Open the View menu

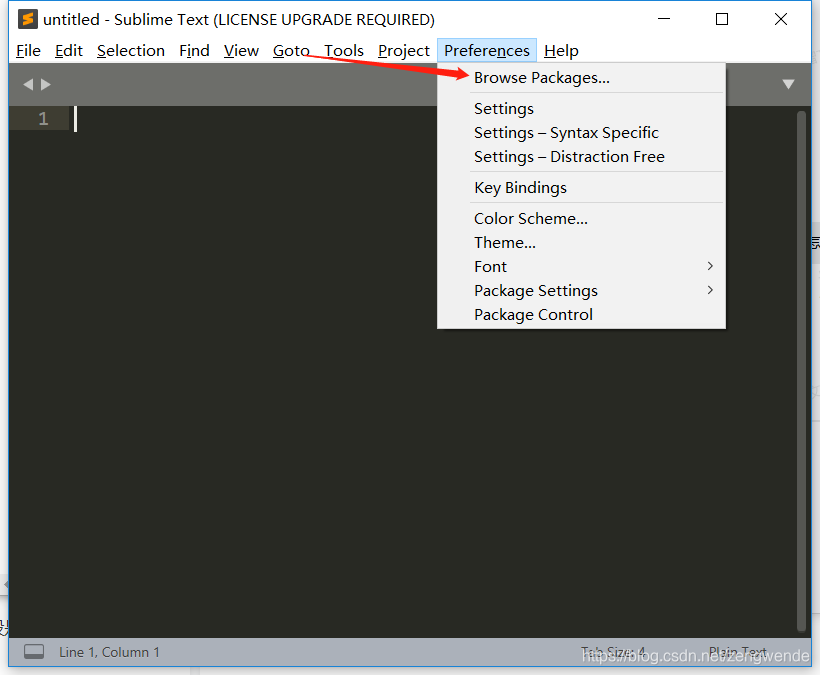point(241,51)
